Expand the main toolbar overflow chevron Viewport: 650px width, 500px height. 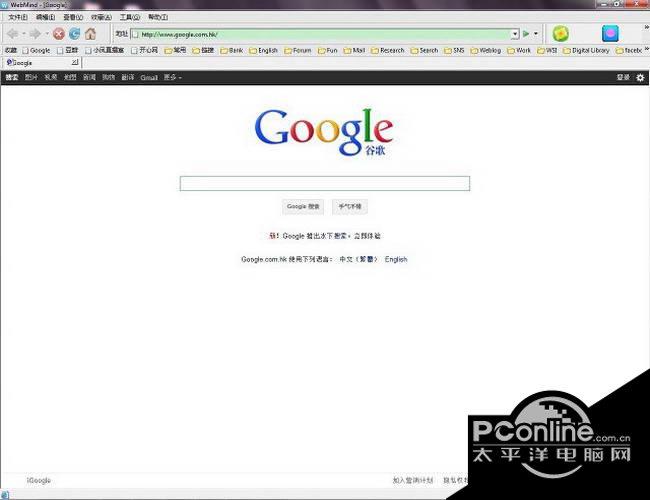tap(647, 27)
